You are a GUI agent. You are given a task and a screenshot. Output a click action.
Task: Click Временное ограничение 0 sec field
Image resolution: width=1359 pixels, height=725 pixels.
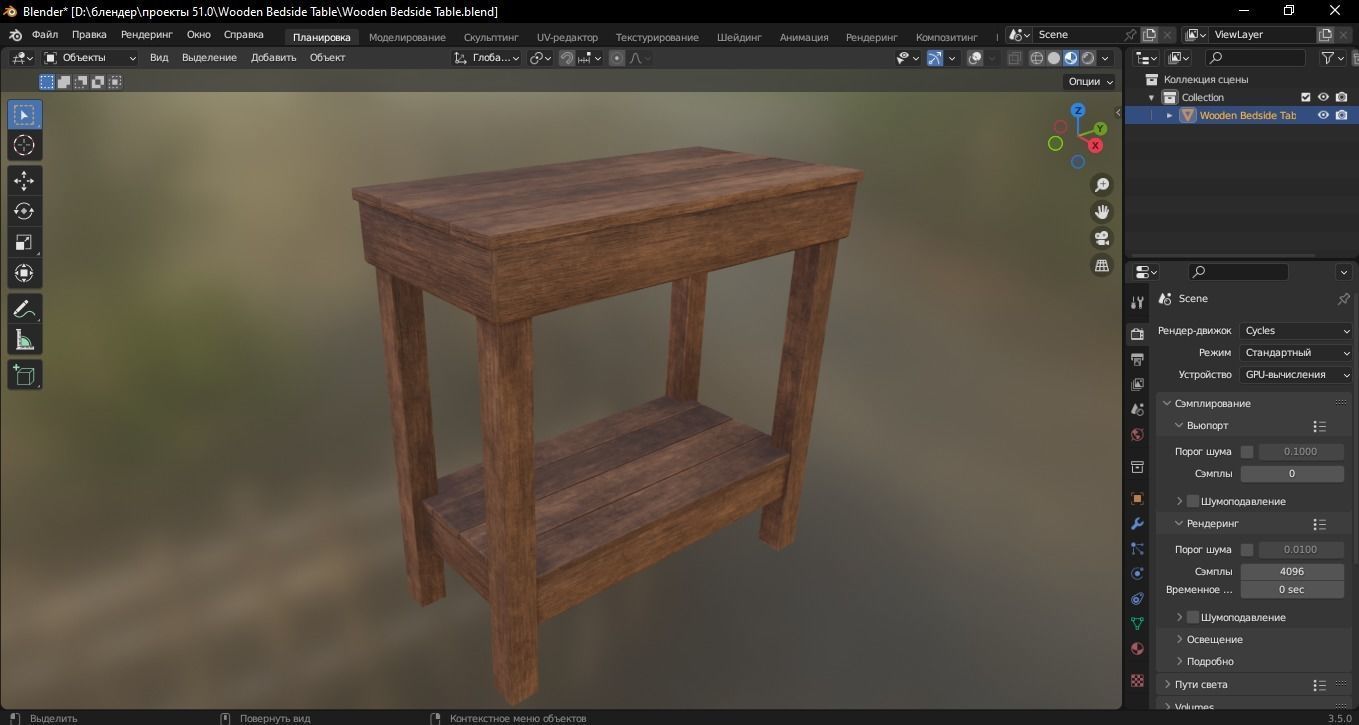coord(1292,590)
